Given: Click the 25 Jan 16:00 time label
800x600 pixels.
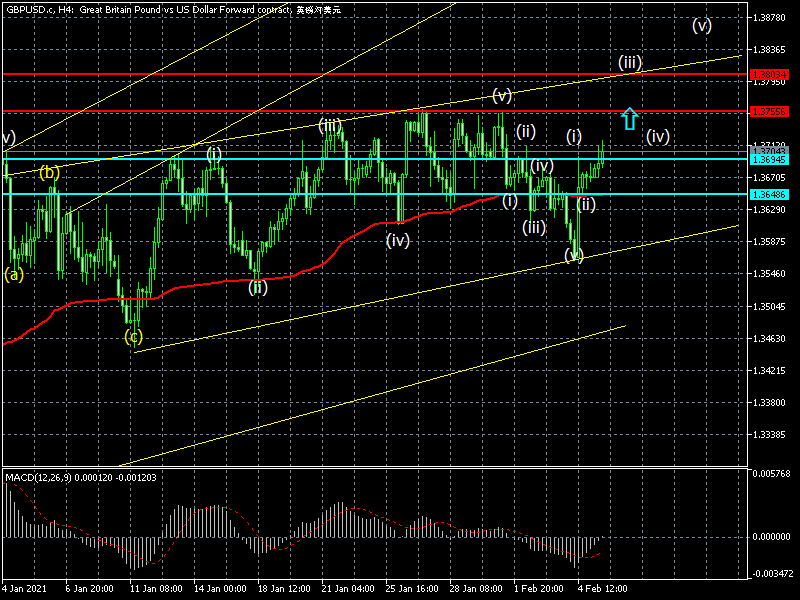Looking at the screenshot, I should click(412, 588).
